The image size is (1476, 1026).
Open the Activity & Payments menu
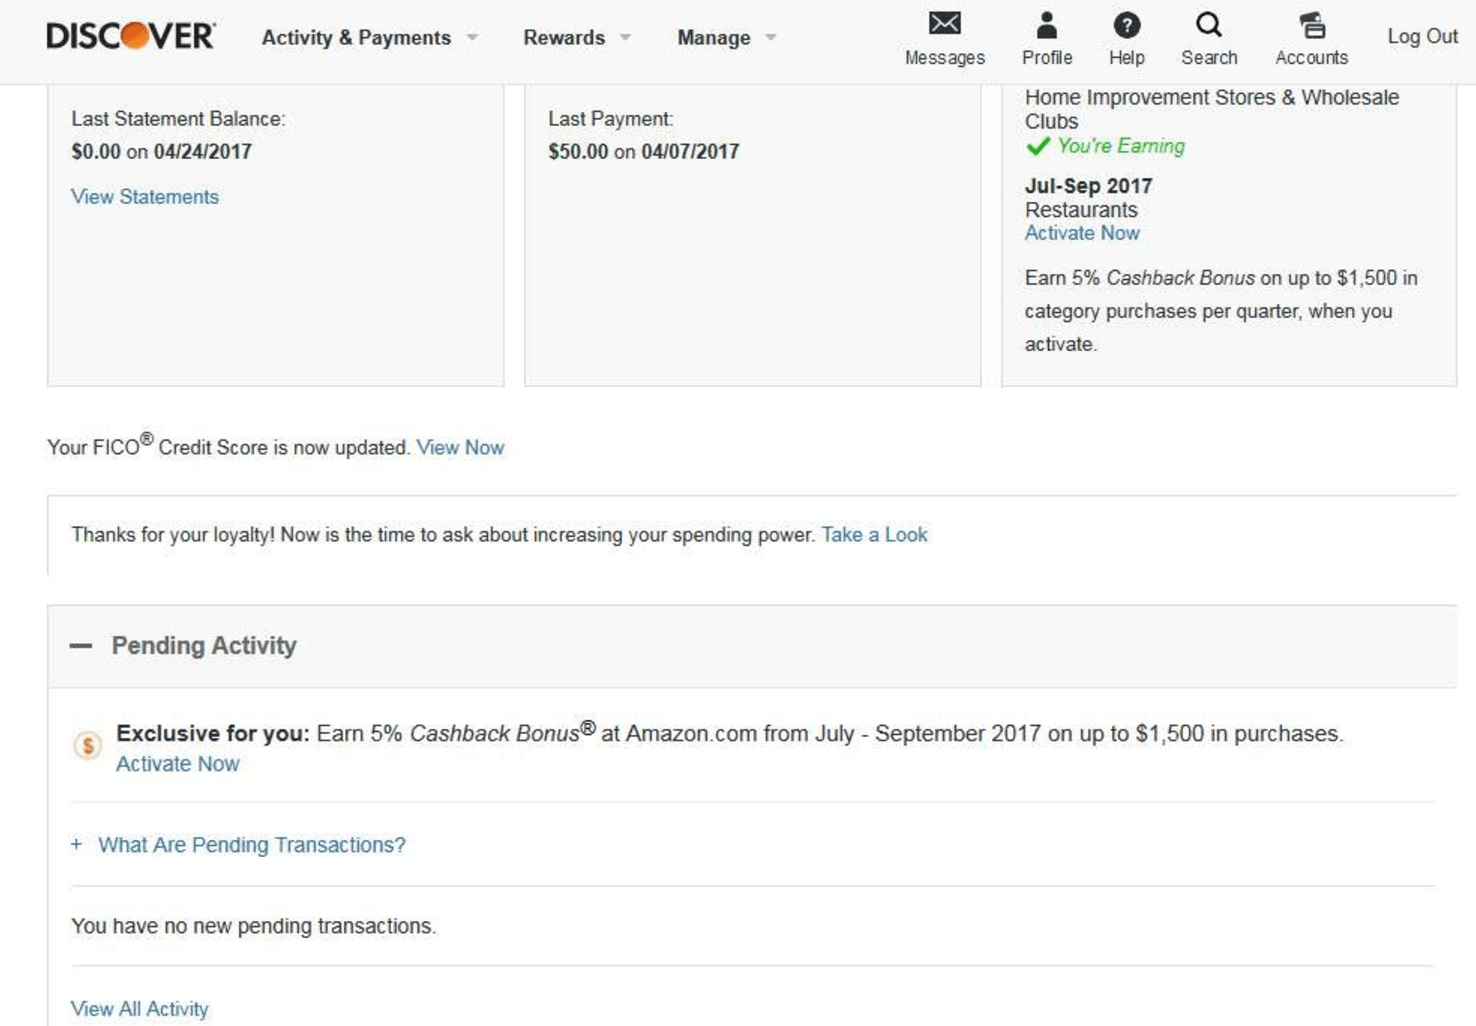356,38
